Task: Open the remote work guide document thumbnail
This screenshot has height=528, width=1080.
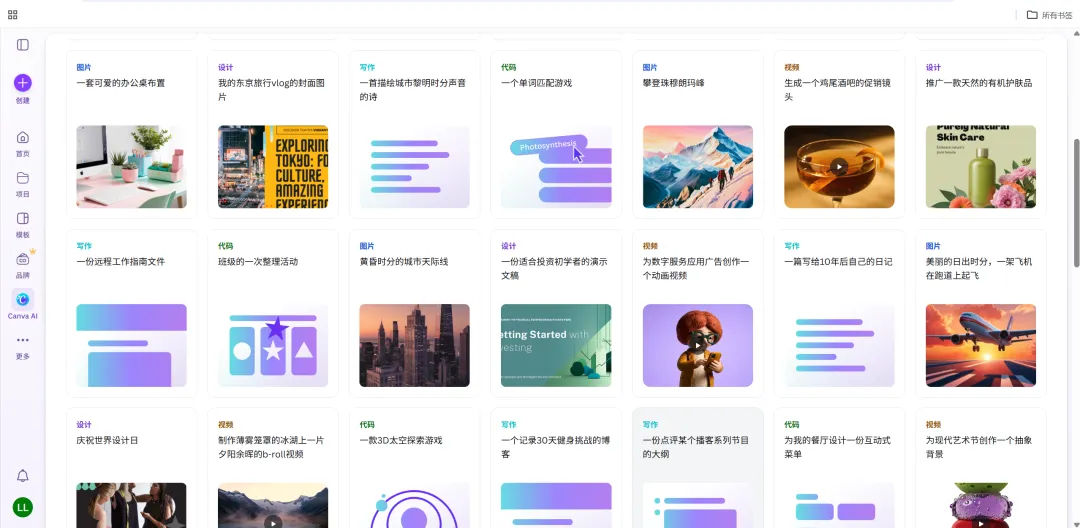Action: click(132, 346)
